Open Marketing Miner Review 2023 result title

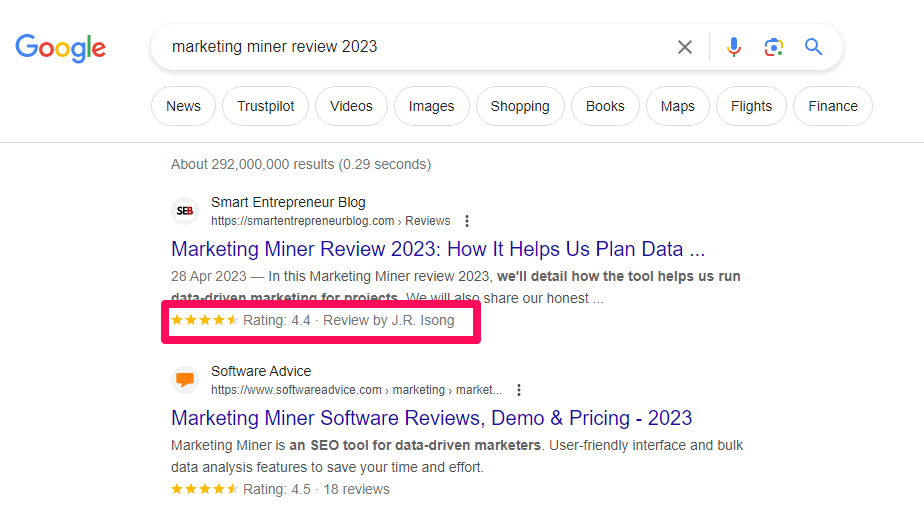point(438,249)
